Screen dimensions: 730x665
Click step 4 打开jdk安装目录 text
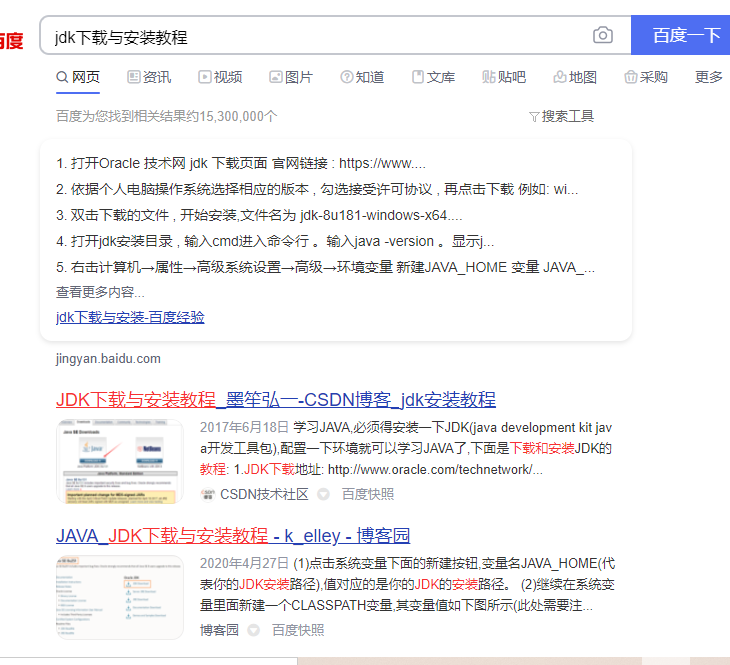[275, 241]
